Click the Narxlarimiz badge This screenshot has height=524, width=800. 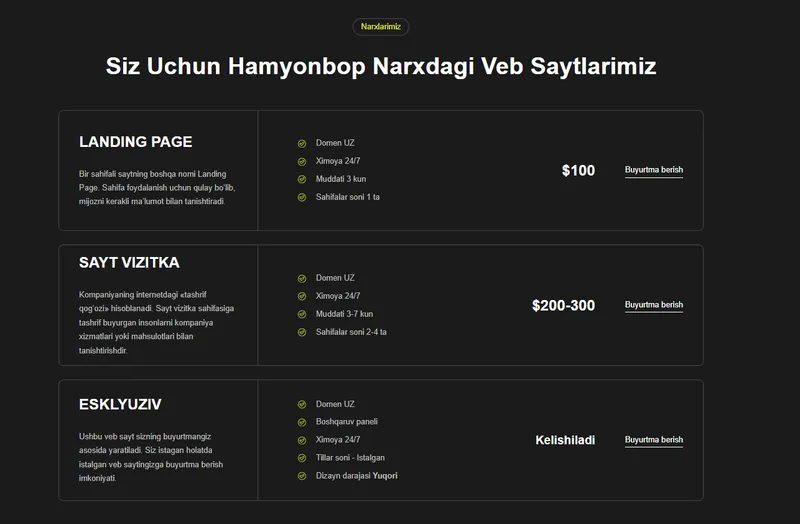pyautogui.click(x=381, y=27)
